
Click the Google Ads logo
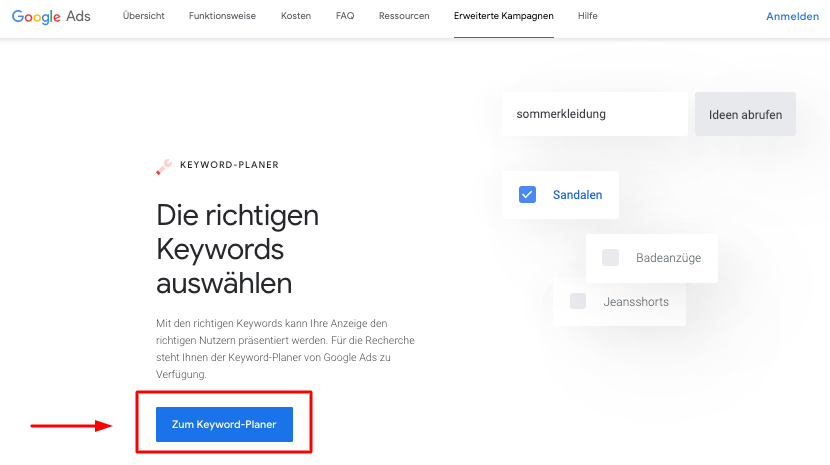click(x=51, y=16)
